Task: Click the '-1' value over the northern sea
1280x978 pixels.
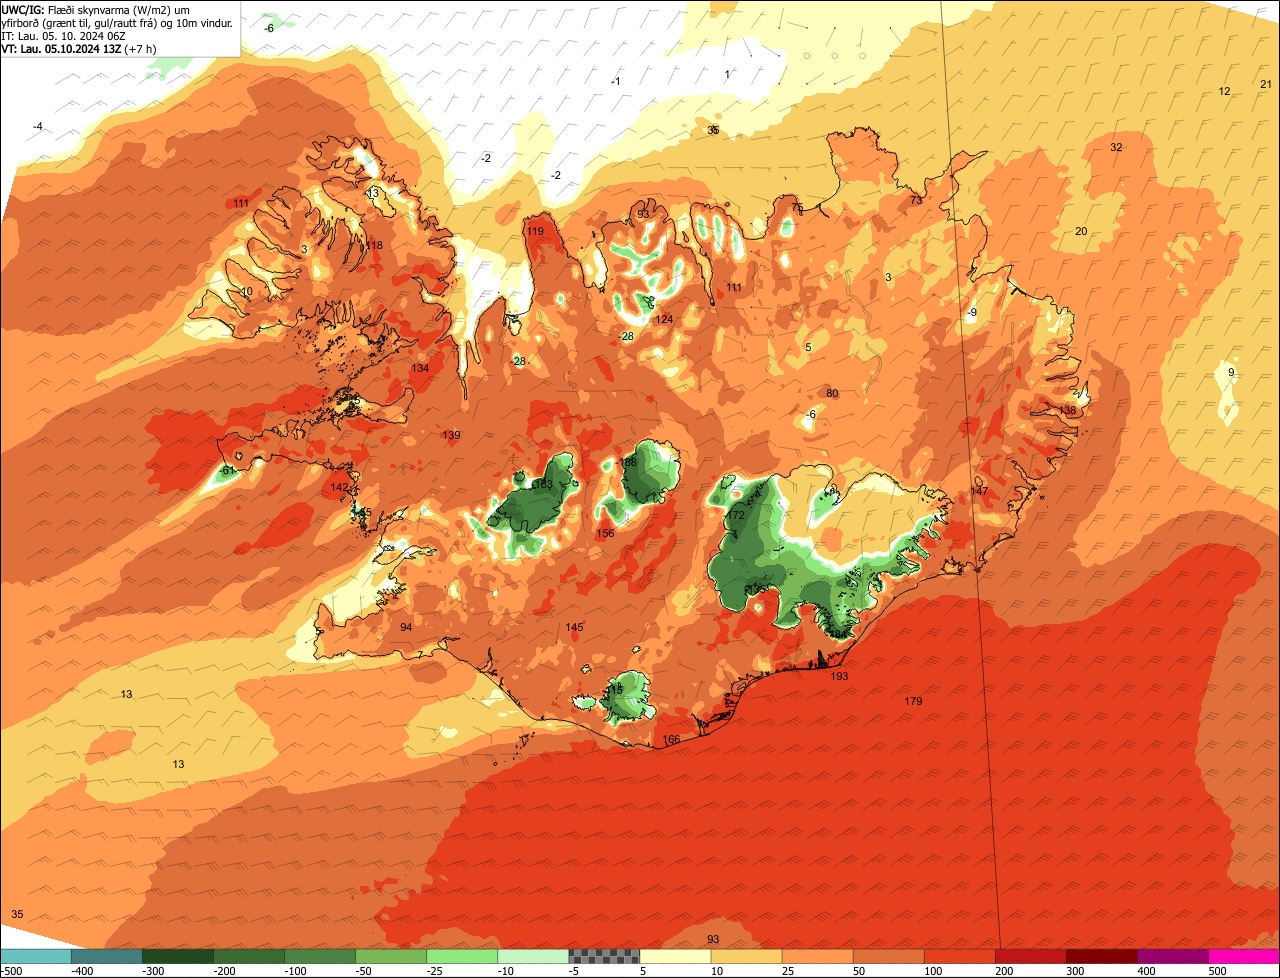Action: click(x=616, y=81)
